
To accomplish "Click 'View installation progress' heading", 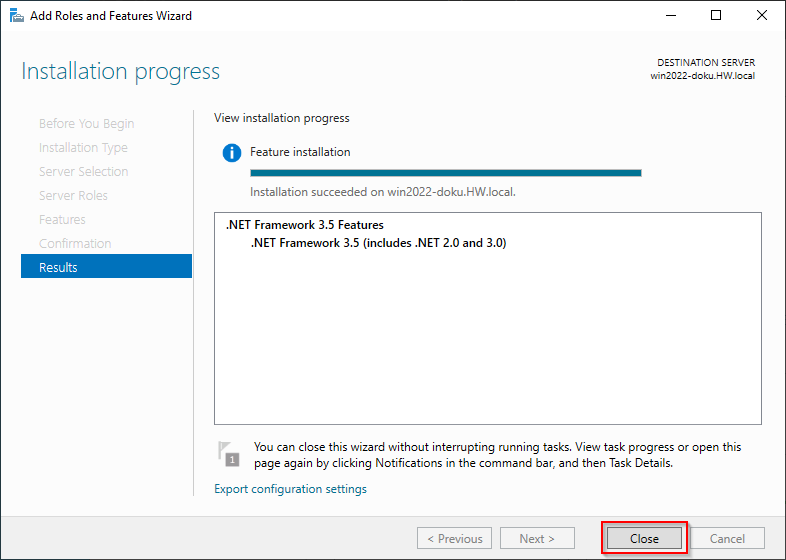I will point(282,118).
